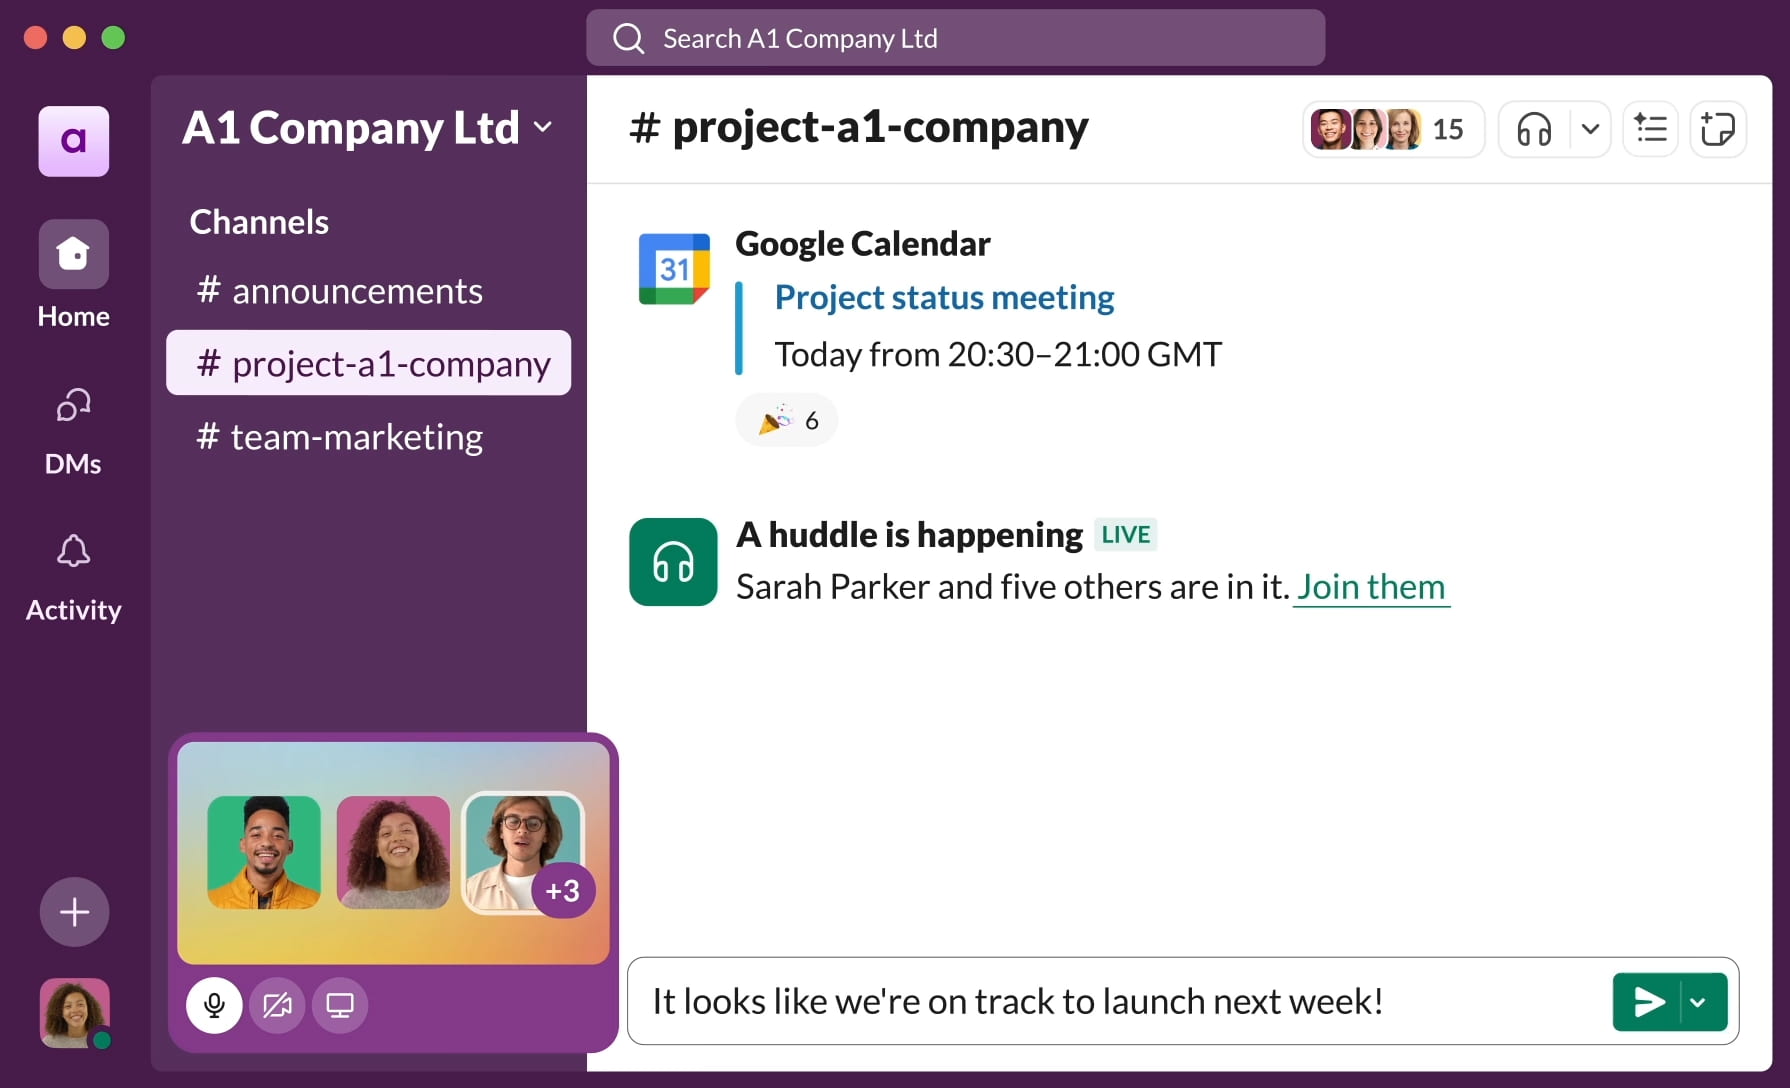Open send options dropdown next to send
The image size is (1790, 1088).
1698,1002
